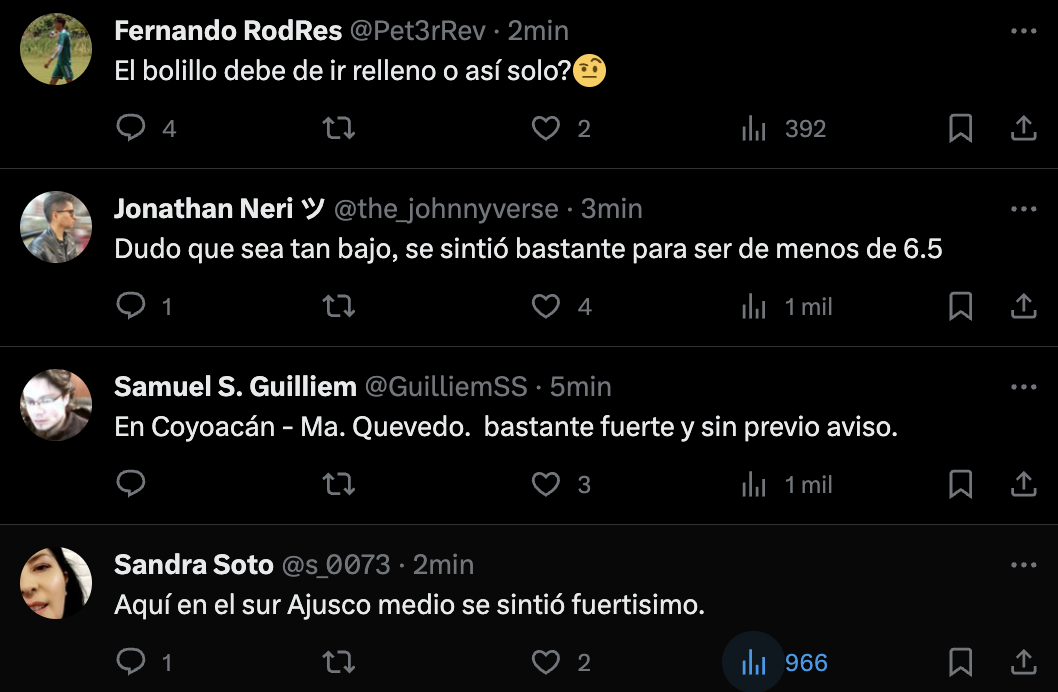Open more options menu on Sandra Soto's tweet
Image resolution: width=1058 pixels, height=692 pixels.
point(1023,565)
